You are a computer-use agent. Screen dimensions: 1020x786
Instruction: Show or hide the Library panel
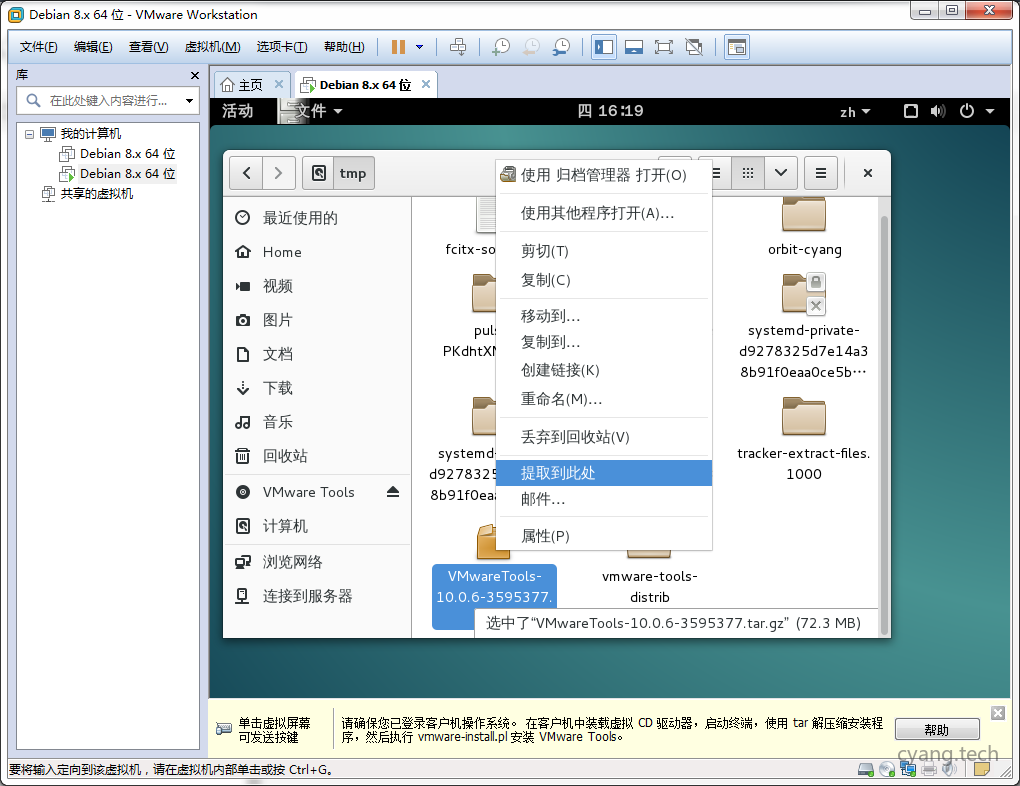click(603, 46)
